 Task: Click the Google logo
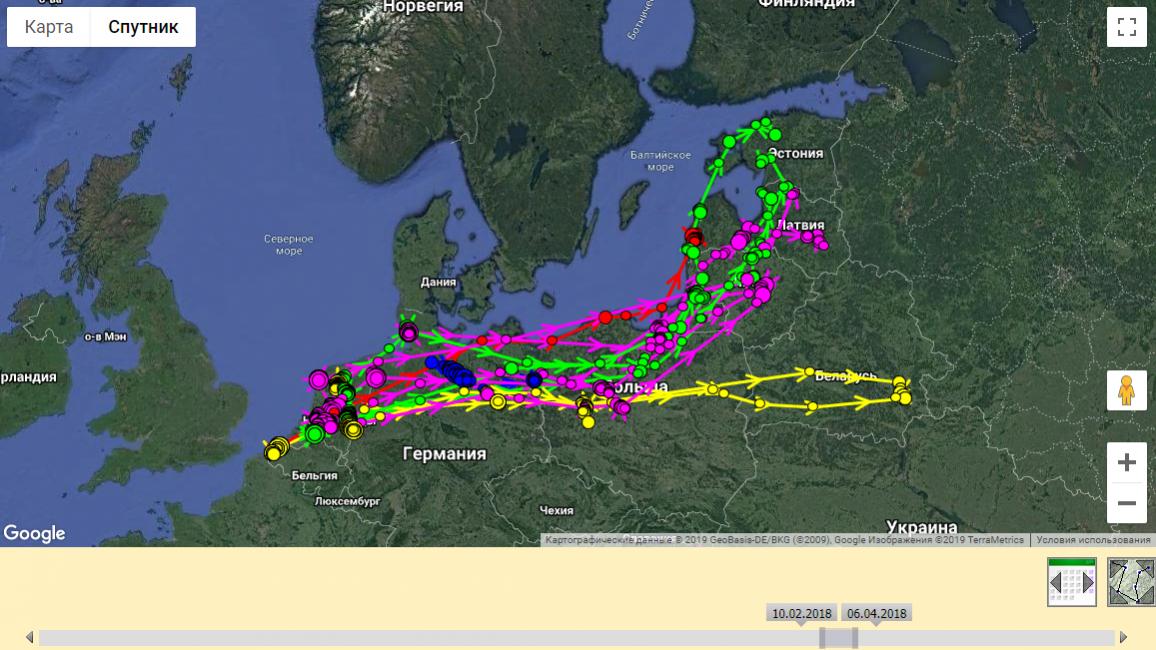(x=34, y=534)
